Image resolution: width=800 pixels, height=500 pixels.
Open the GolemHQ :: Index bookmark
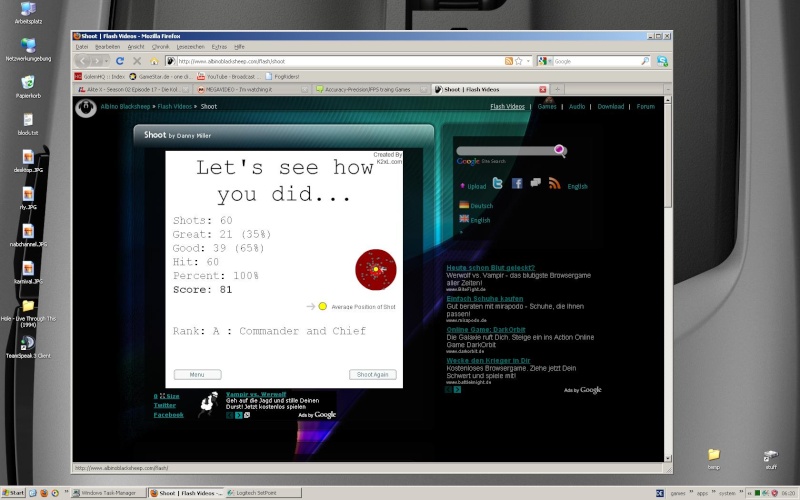tap(99, 77)
